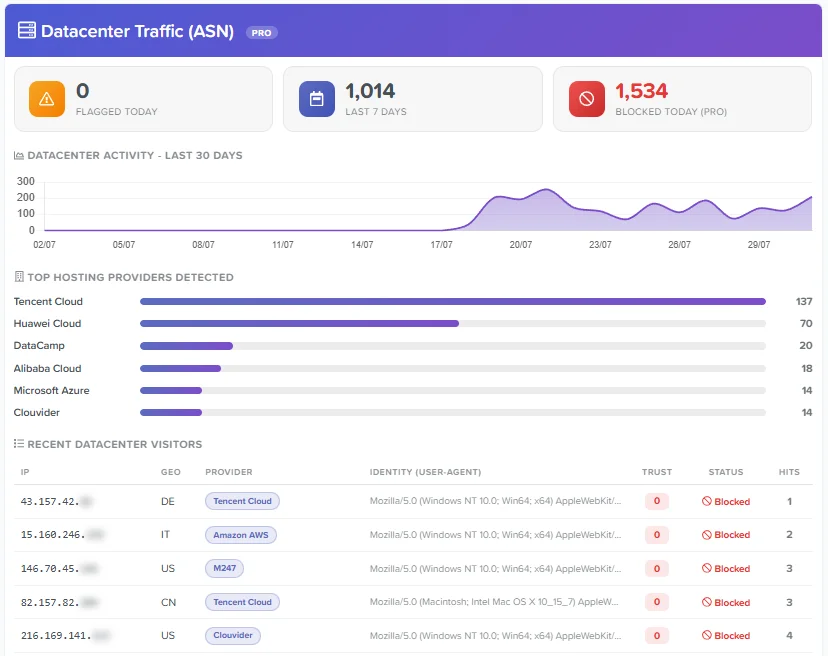Click the blue calendar icon for Last 7 Days
The image size is (828, 656).
pos(317,99)
